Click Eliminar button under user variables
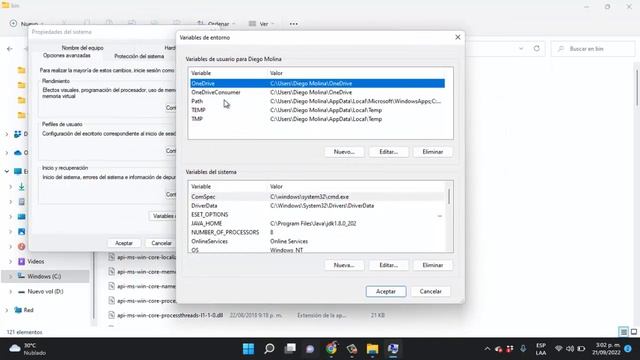 (x=433, y=152)
